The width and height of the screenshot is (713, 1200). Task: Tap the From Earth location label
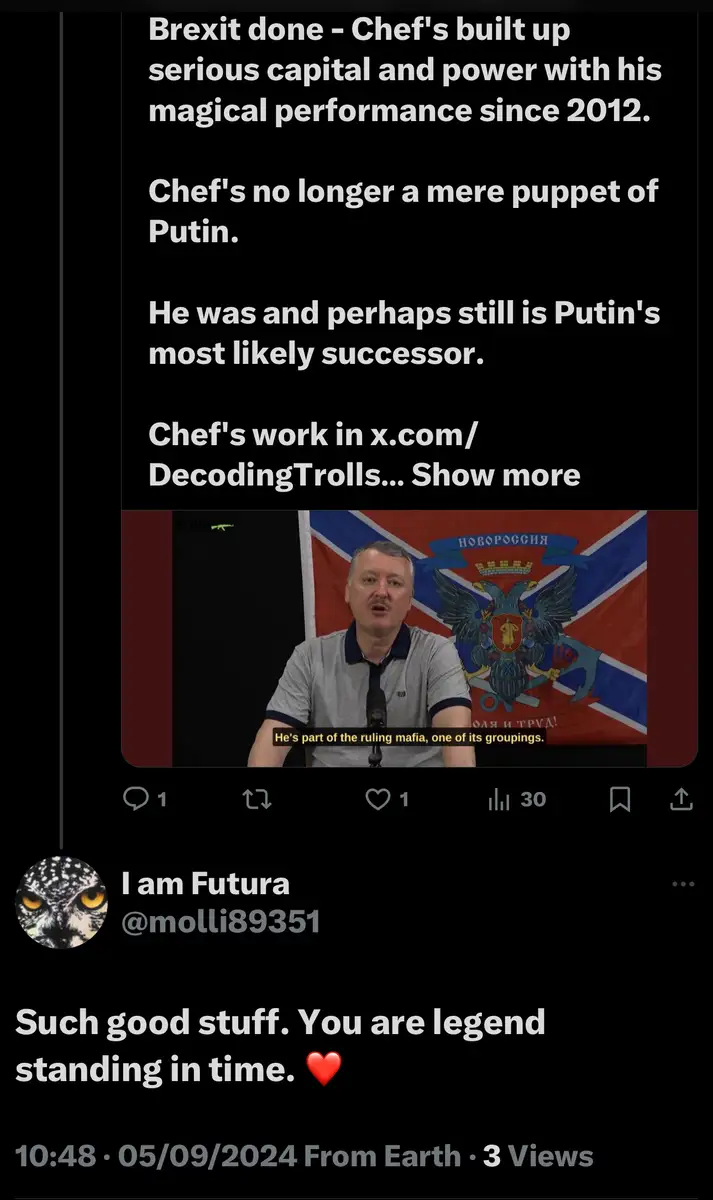coord(383,1157)
